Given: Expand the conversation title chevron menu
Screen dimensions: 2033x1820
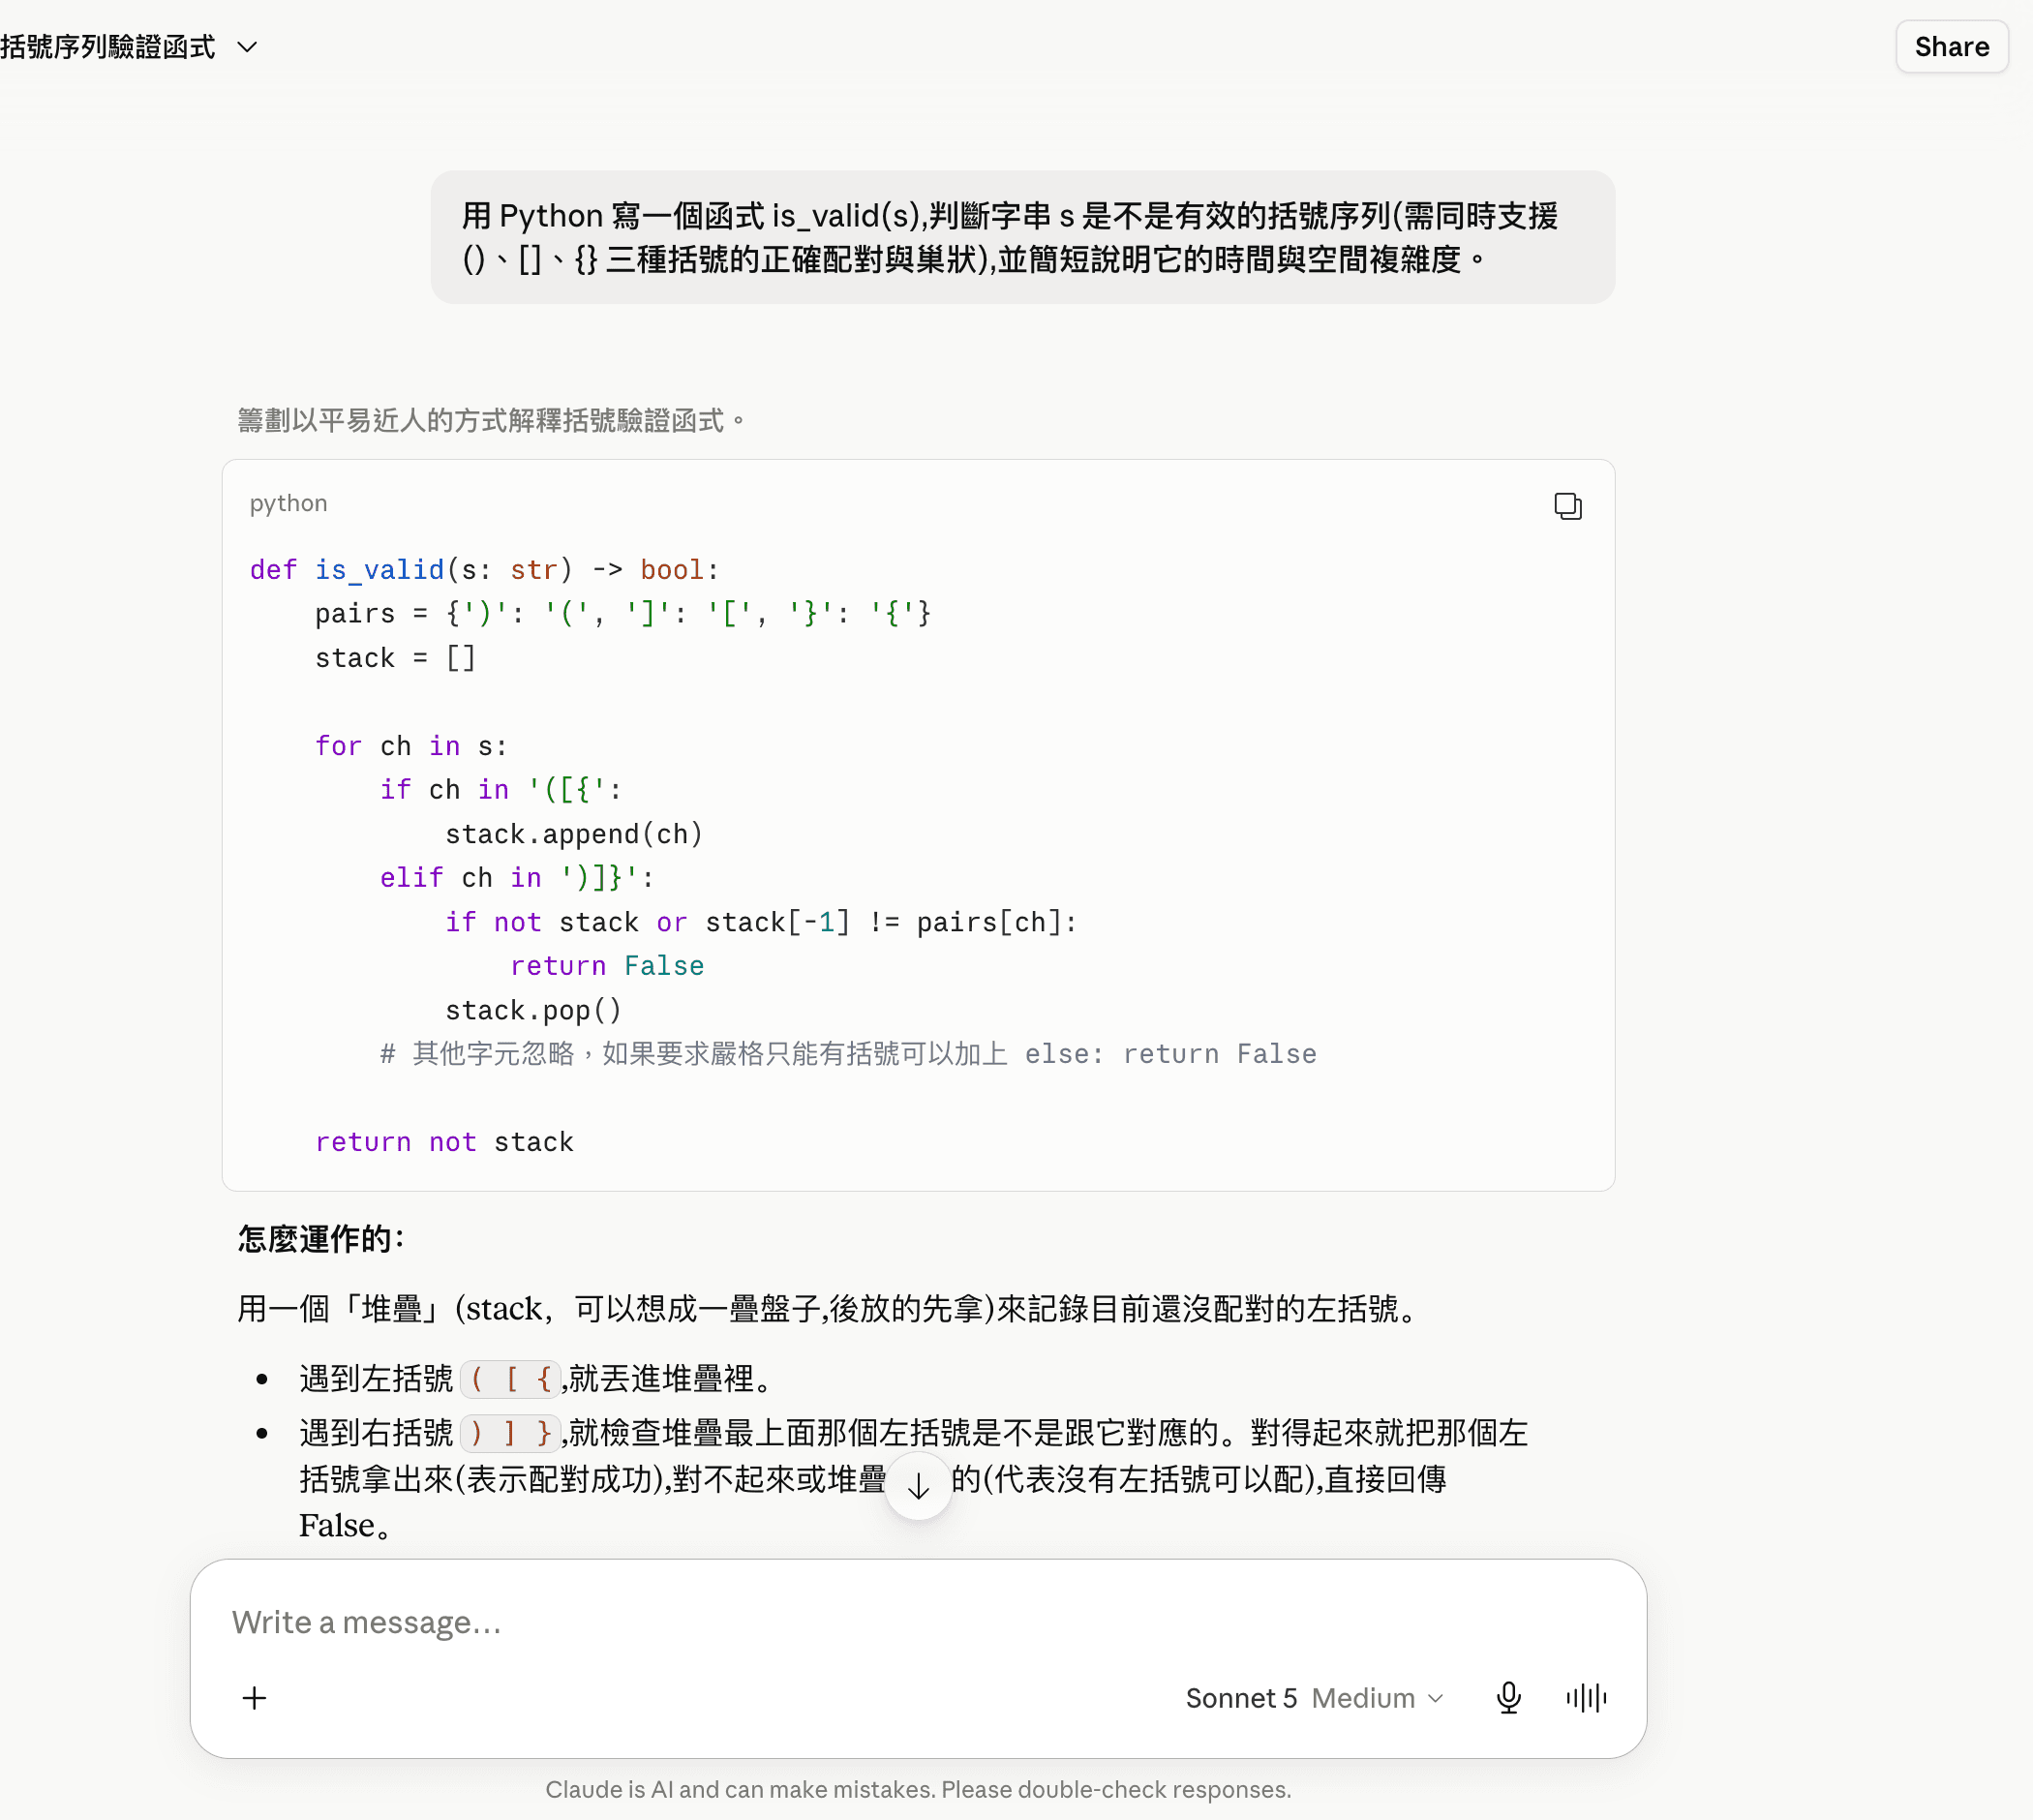Looking at the screenshot, I should (x=247, y=47).
